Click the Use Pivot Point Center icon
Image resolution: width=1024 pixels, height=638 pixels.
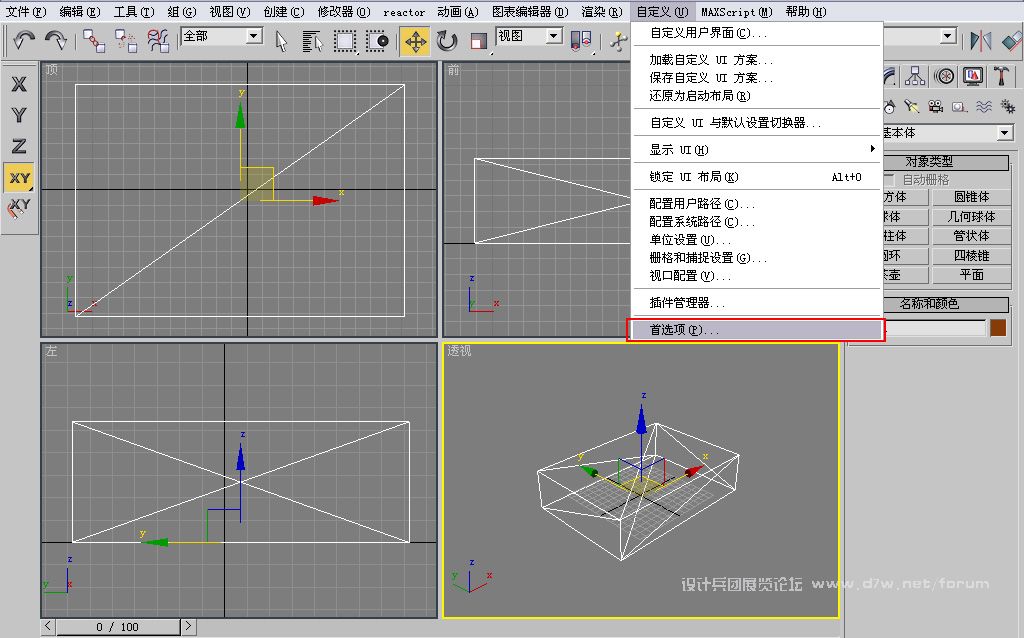tap(581, 40)
